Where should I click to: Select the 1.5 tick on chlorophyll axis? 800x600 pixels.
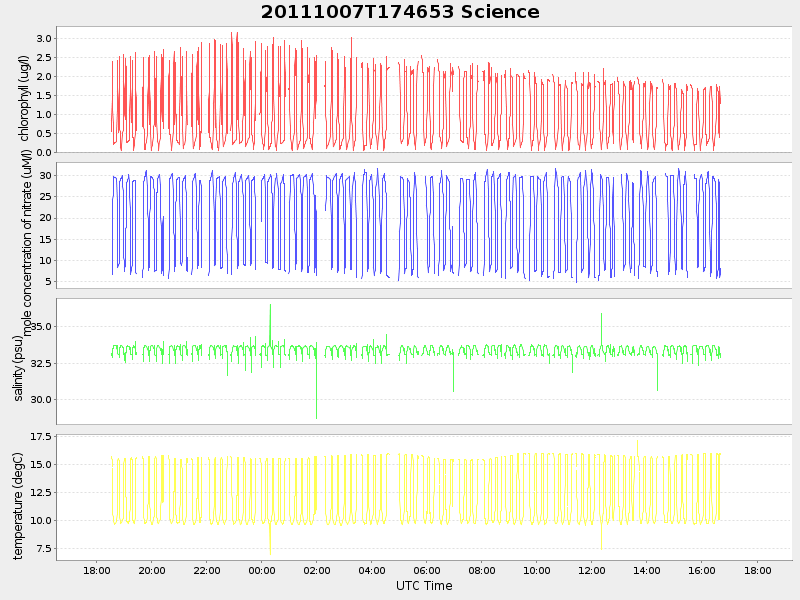[x=44, y=95]
